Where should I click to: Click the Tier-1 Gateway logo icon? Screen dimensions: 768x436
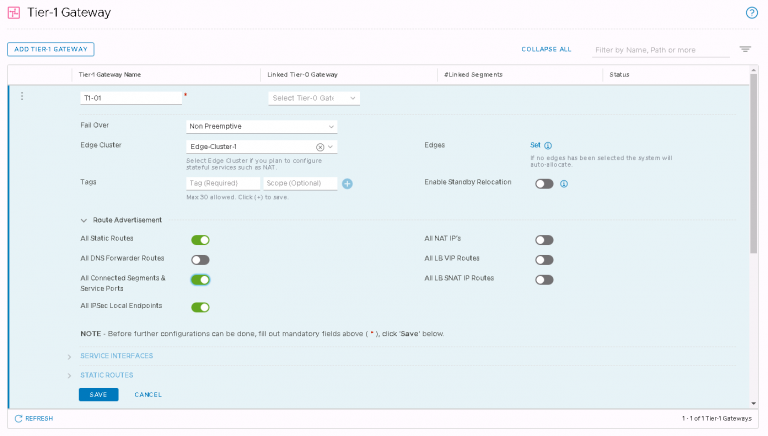[14, 13]
